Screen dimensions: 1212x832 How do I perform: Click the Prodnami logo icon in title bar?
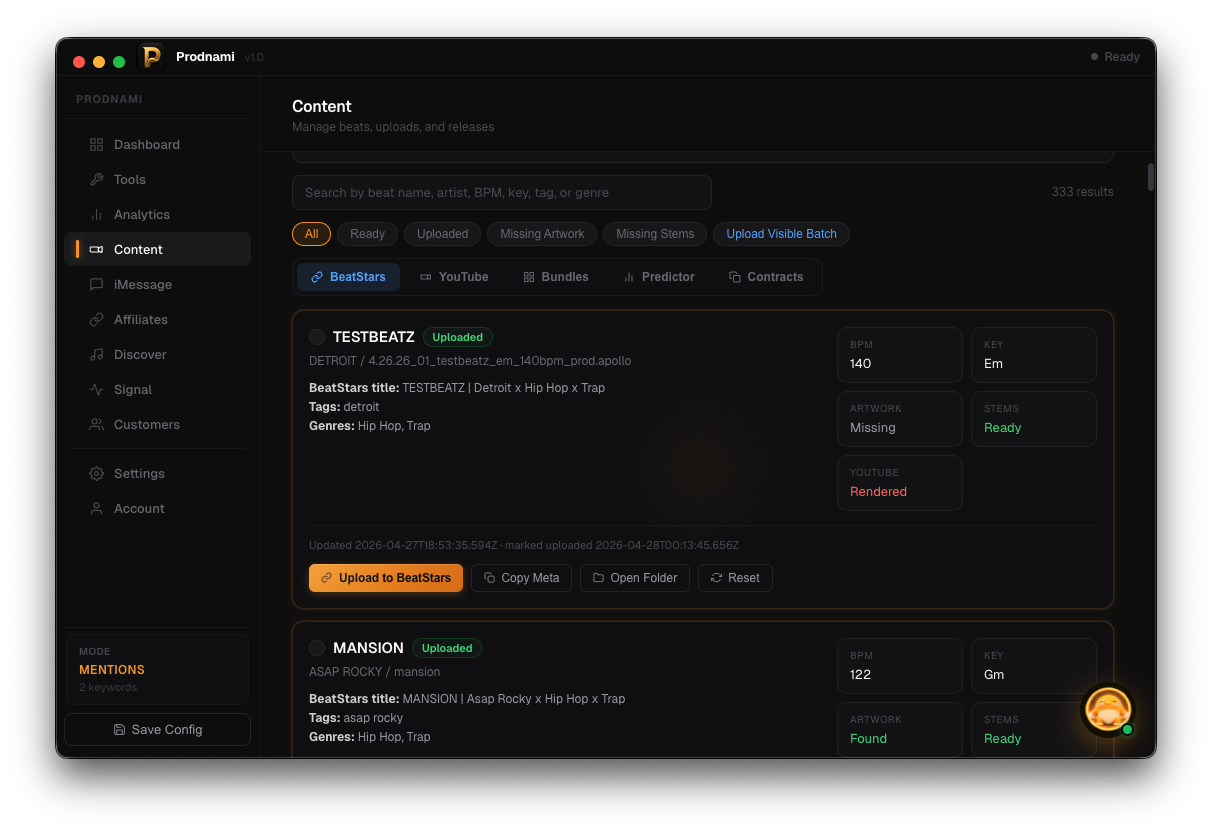(x=151, y=57)
